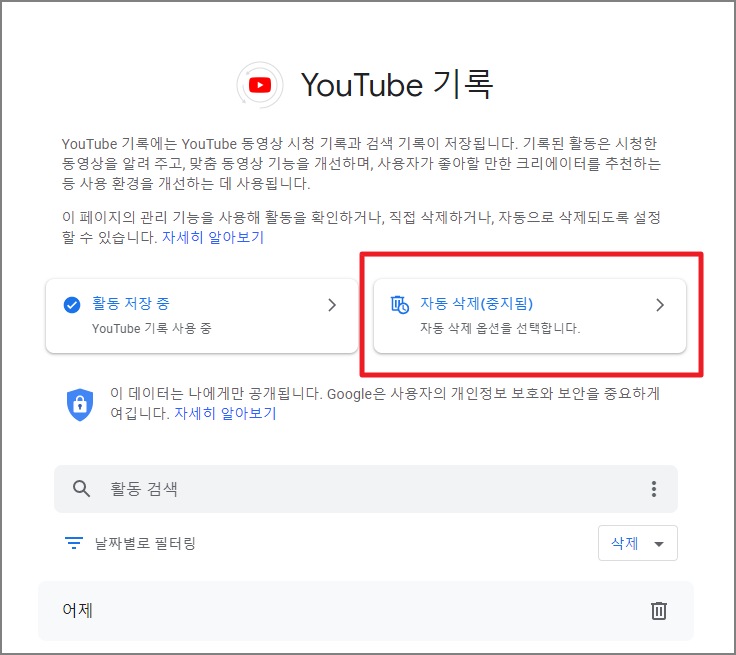
Task: Focus the 활동 검색 search field
Action: pyautogui.click(x=366, y=489)
